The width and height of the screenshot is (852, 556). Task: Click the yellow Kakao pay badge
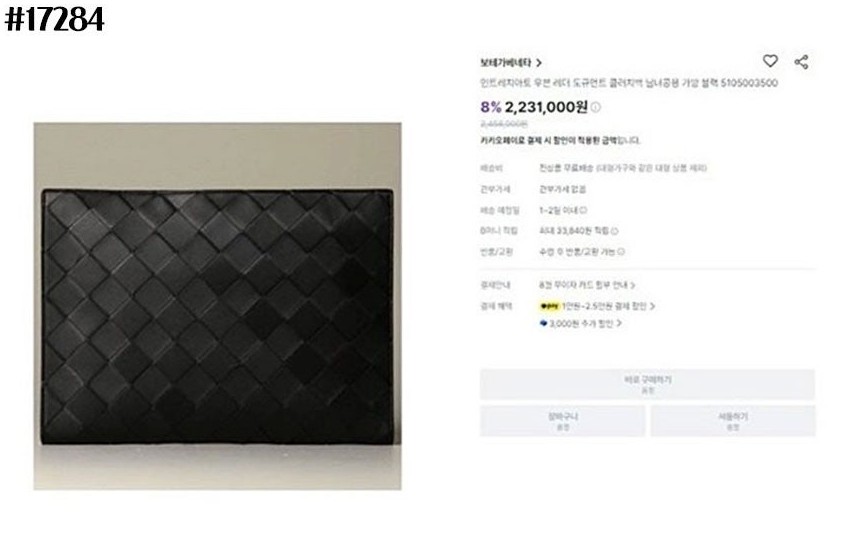point(549,307)
